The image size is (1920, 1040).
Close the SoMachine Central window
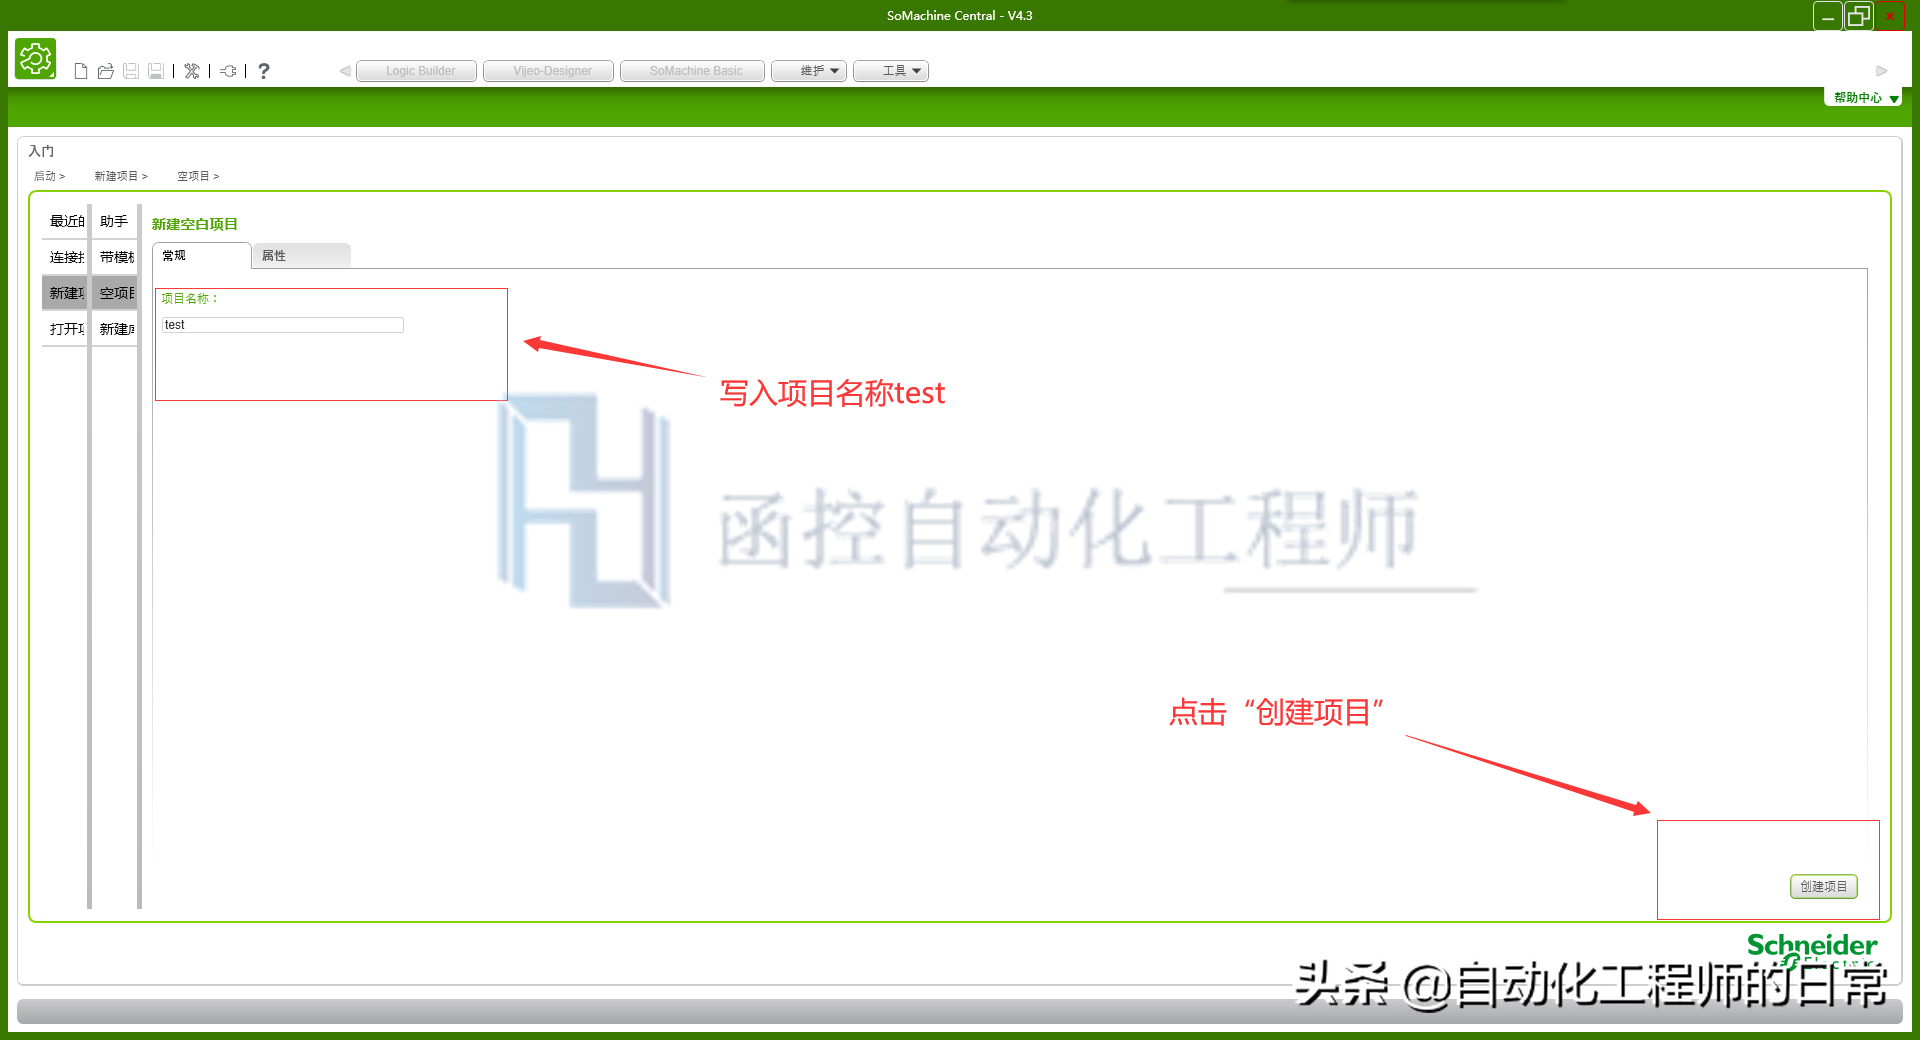pos(1890,16)
